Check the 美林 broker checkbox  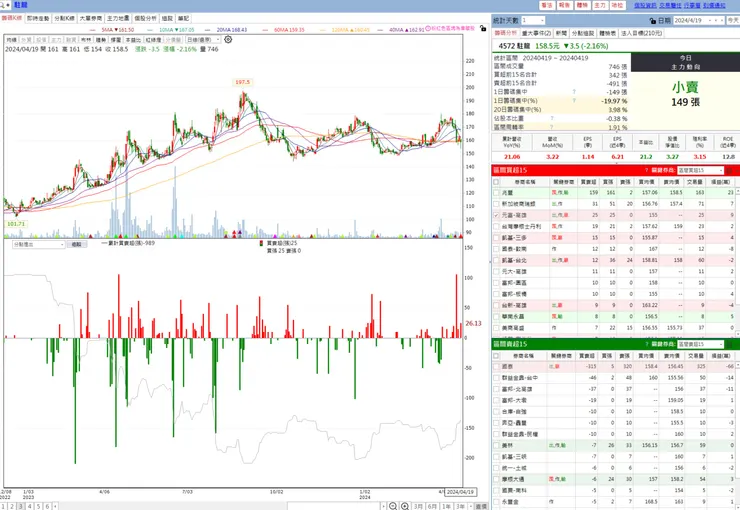(x=496, y=445)
